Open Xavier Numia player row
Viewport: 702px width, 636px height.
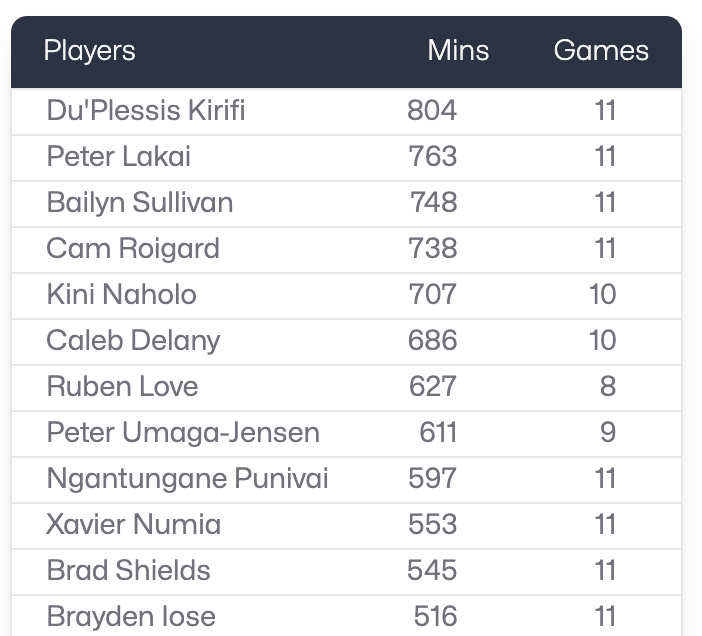[134, 524]
